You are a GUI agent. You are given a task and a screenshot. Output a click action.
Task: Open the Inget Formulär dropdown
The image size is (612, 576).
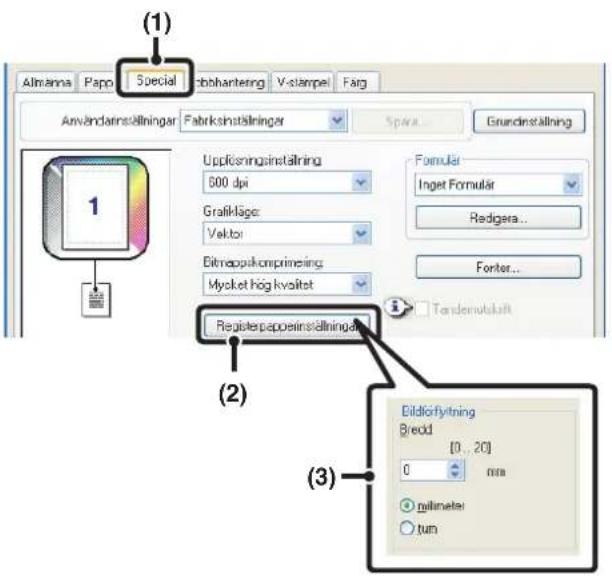[x=498, y=184]
